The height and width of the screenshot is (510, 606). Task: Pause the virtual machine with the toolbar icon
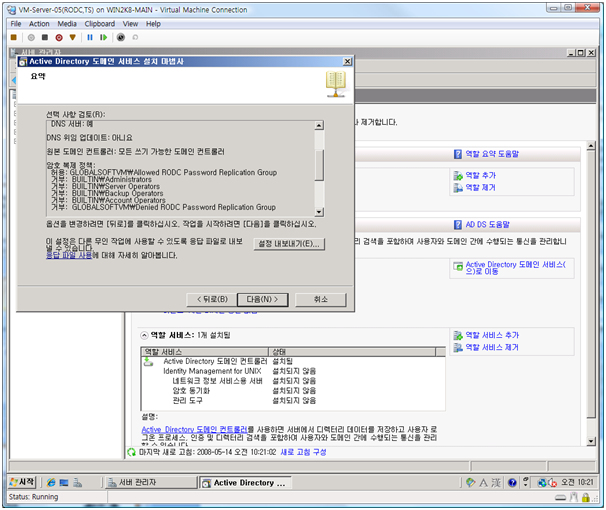click(x=90, y=37)
